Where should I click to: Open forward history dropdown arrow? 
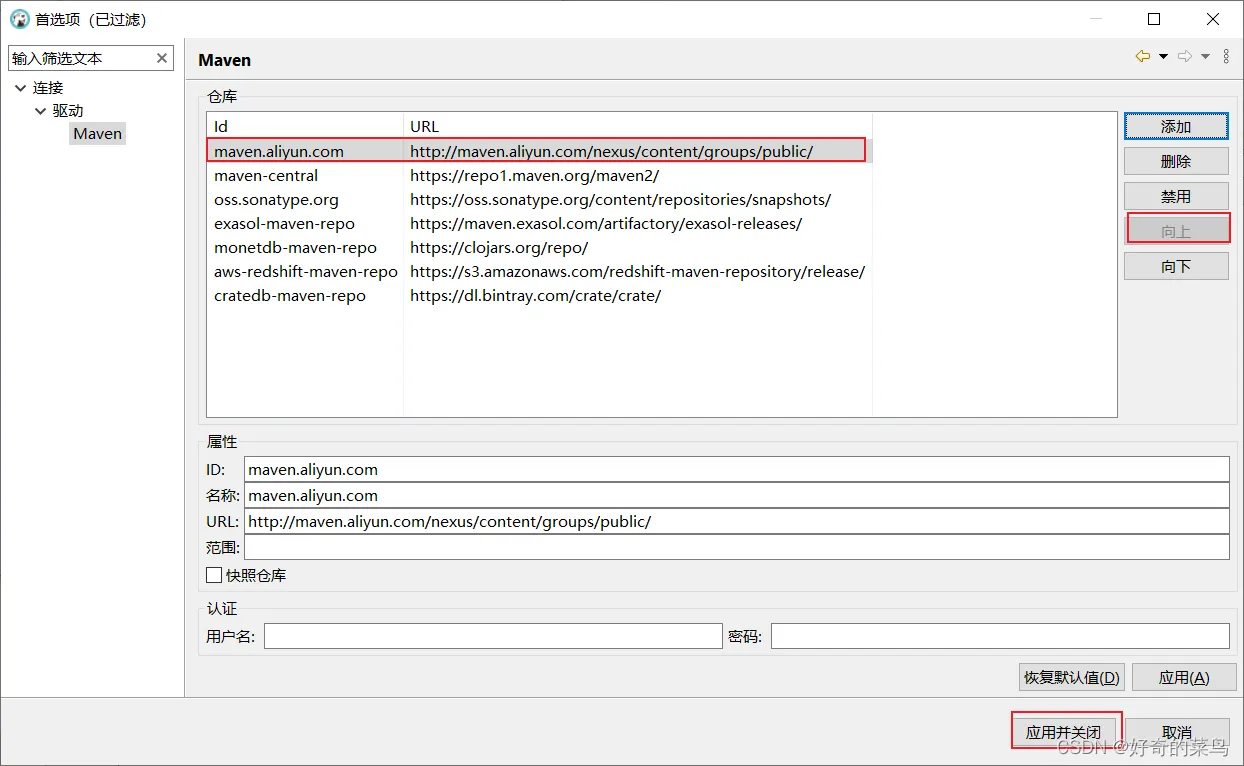click(x=1205, y=57)
